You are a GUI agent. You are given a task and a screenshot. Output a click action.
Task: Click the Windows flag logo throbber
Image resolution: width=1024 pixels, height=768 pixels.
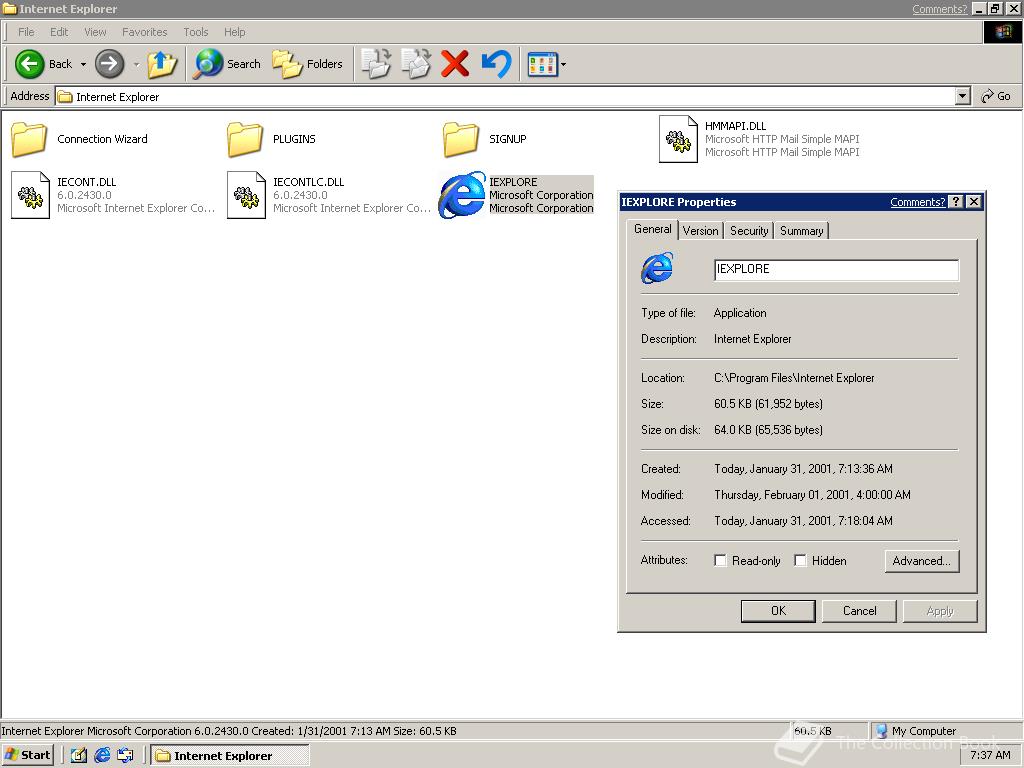pyautogui.click(x=1002, y=32)
